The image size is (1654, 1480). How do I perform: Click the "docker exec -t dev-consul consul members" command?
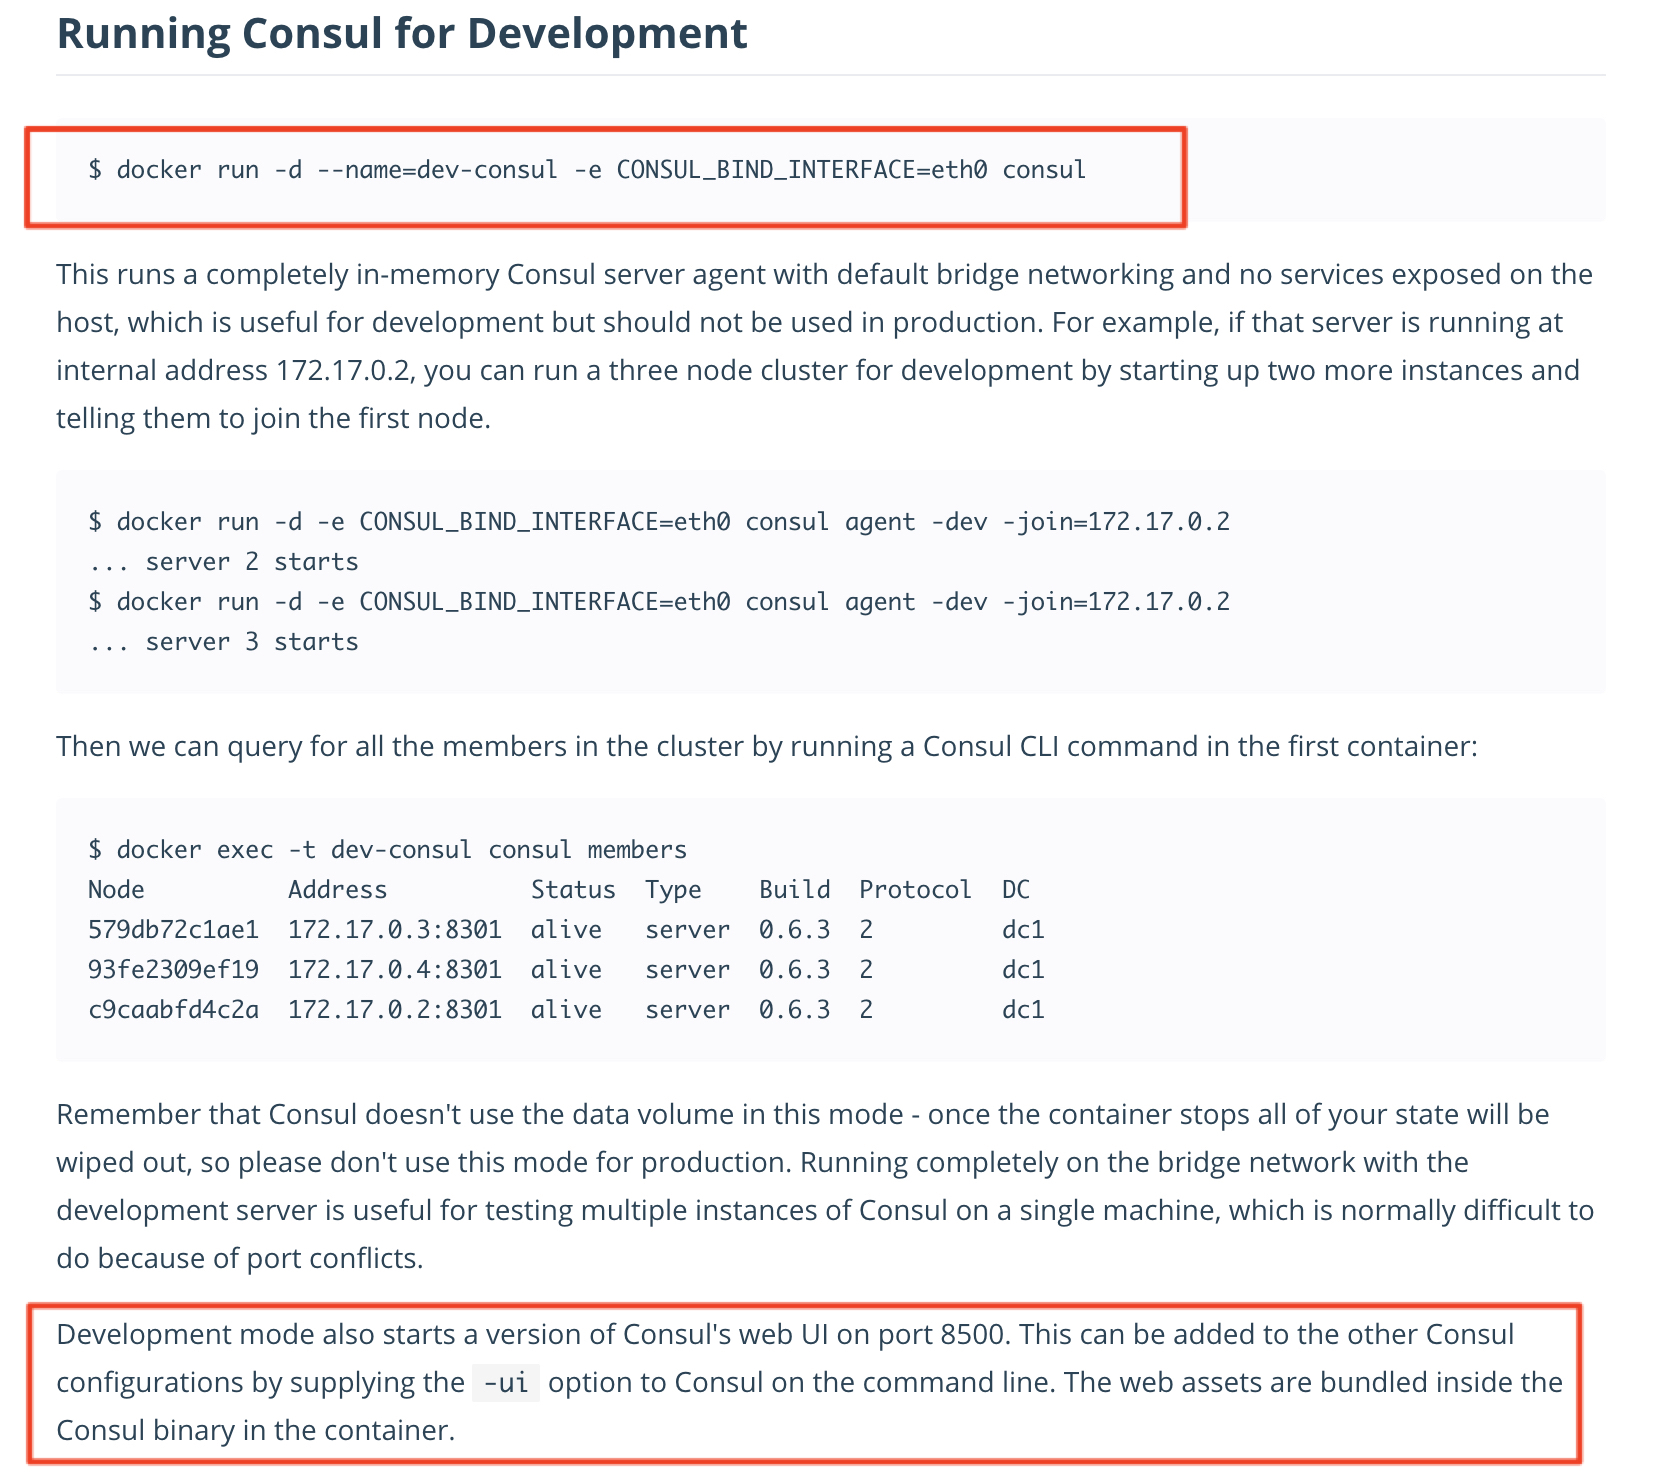coord(388,850)
